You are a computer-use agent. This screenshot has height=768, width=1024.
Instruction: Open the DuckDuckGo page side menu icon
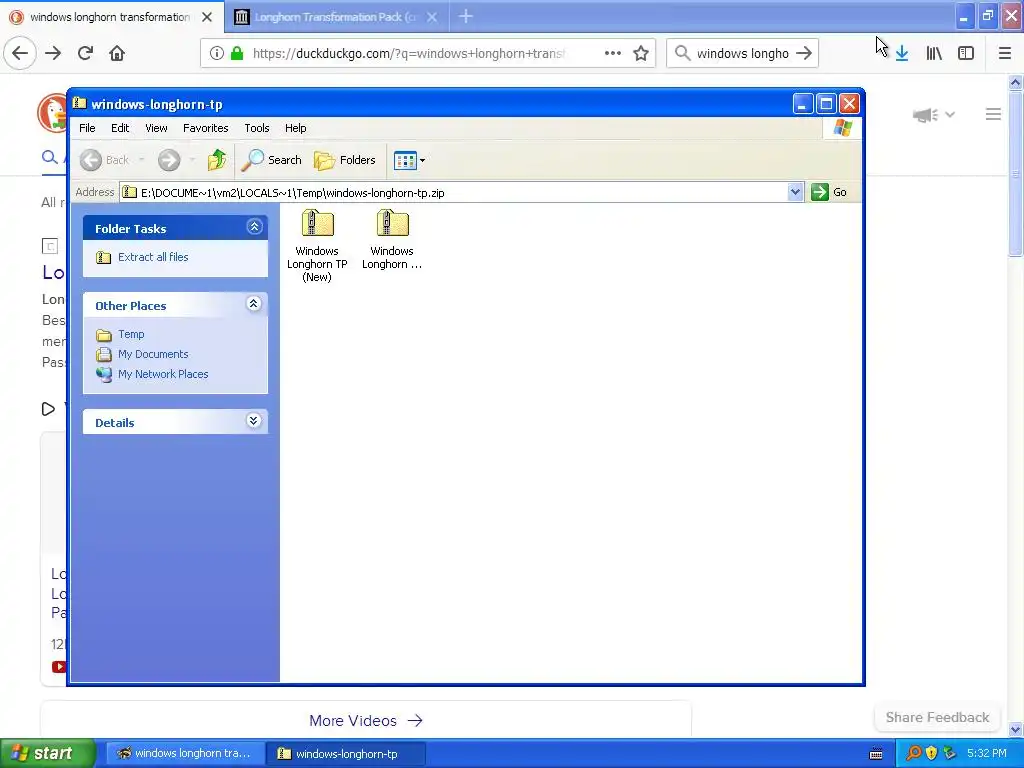click(993, 114)
